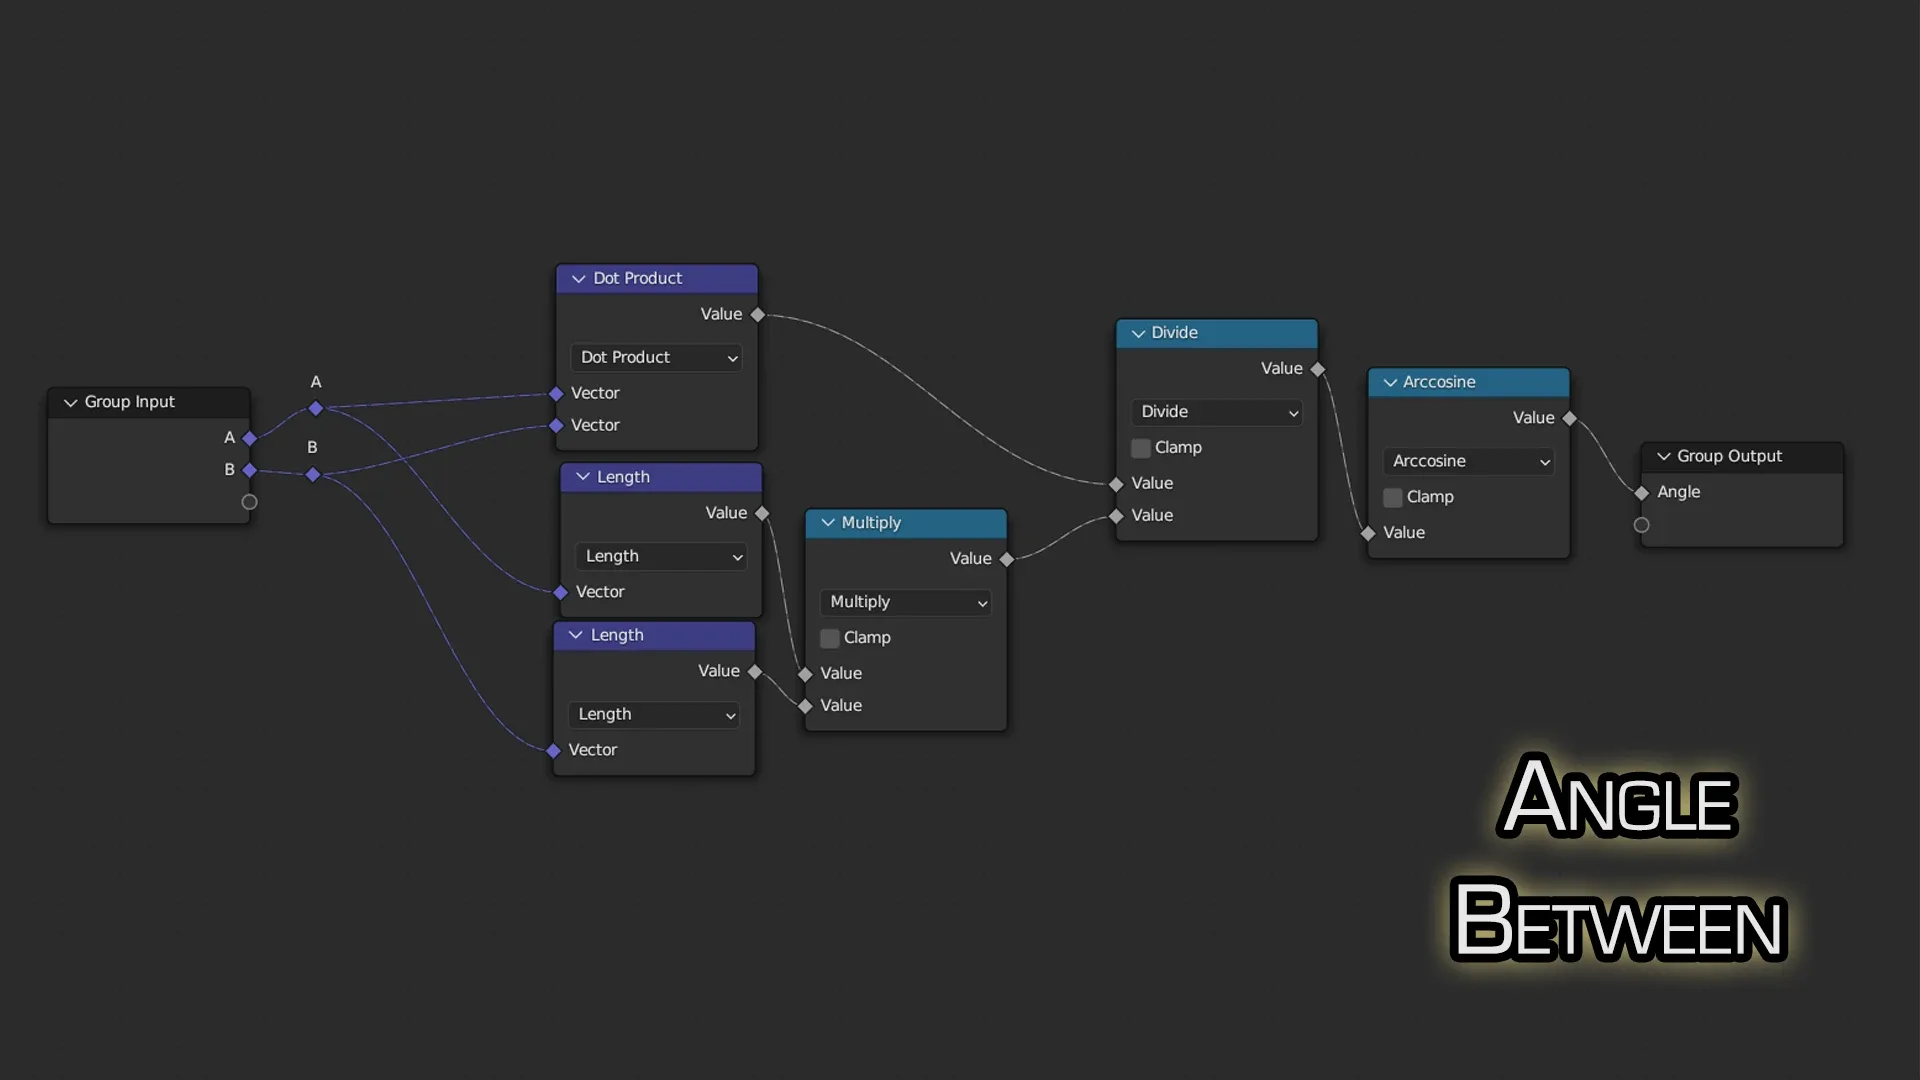Screen dimensions: 1920x1080
Task: Check the Clamp box on Multiply node
Action: click(830, 638)
